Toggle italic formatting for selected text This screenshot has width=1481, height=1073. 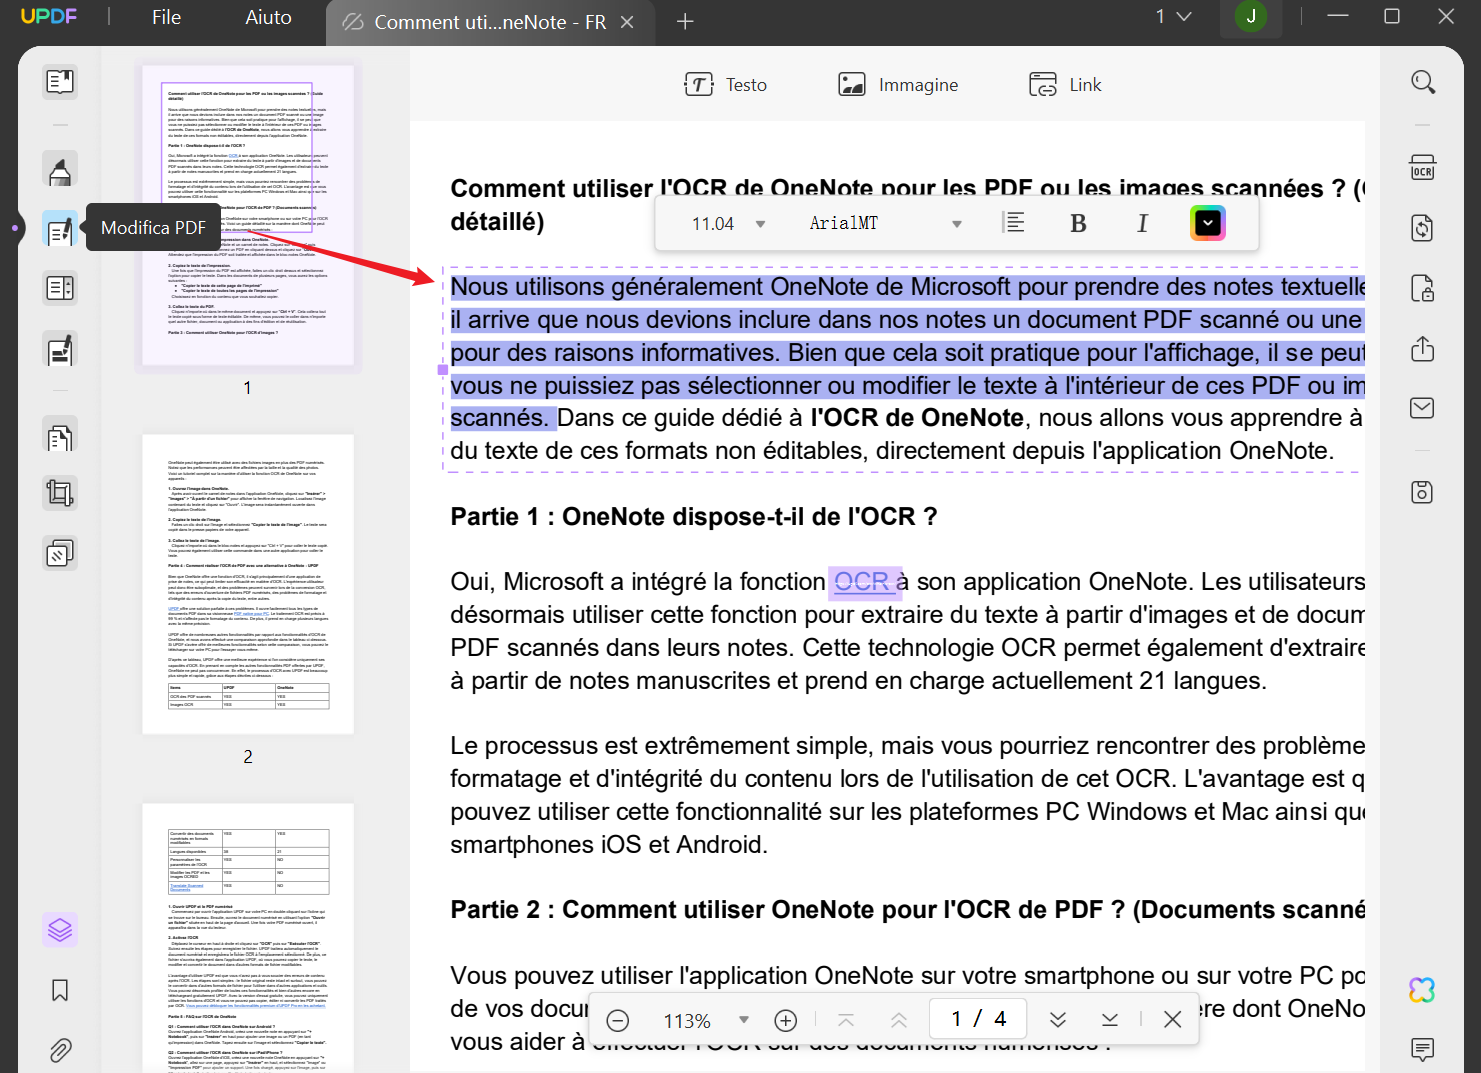tap(1142, 223)
